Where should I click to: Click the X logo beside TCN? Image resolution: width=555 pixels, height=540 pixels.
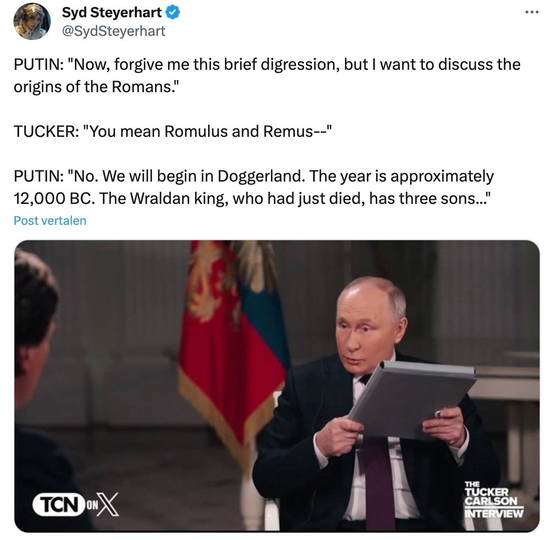pyautogui.click(x=109, y=504)
